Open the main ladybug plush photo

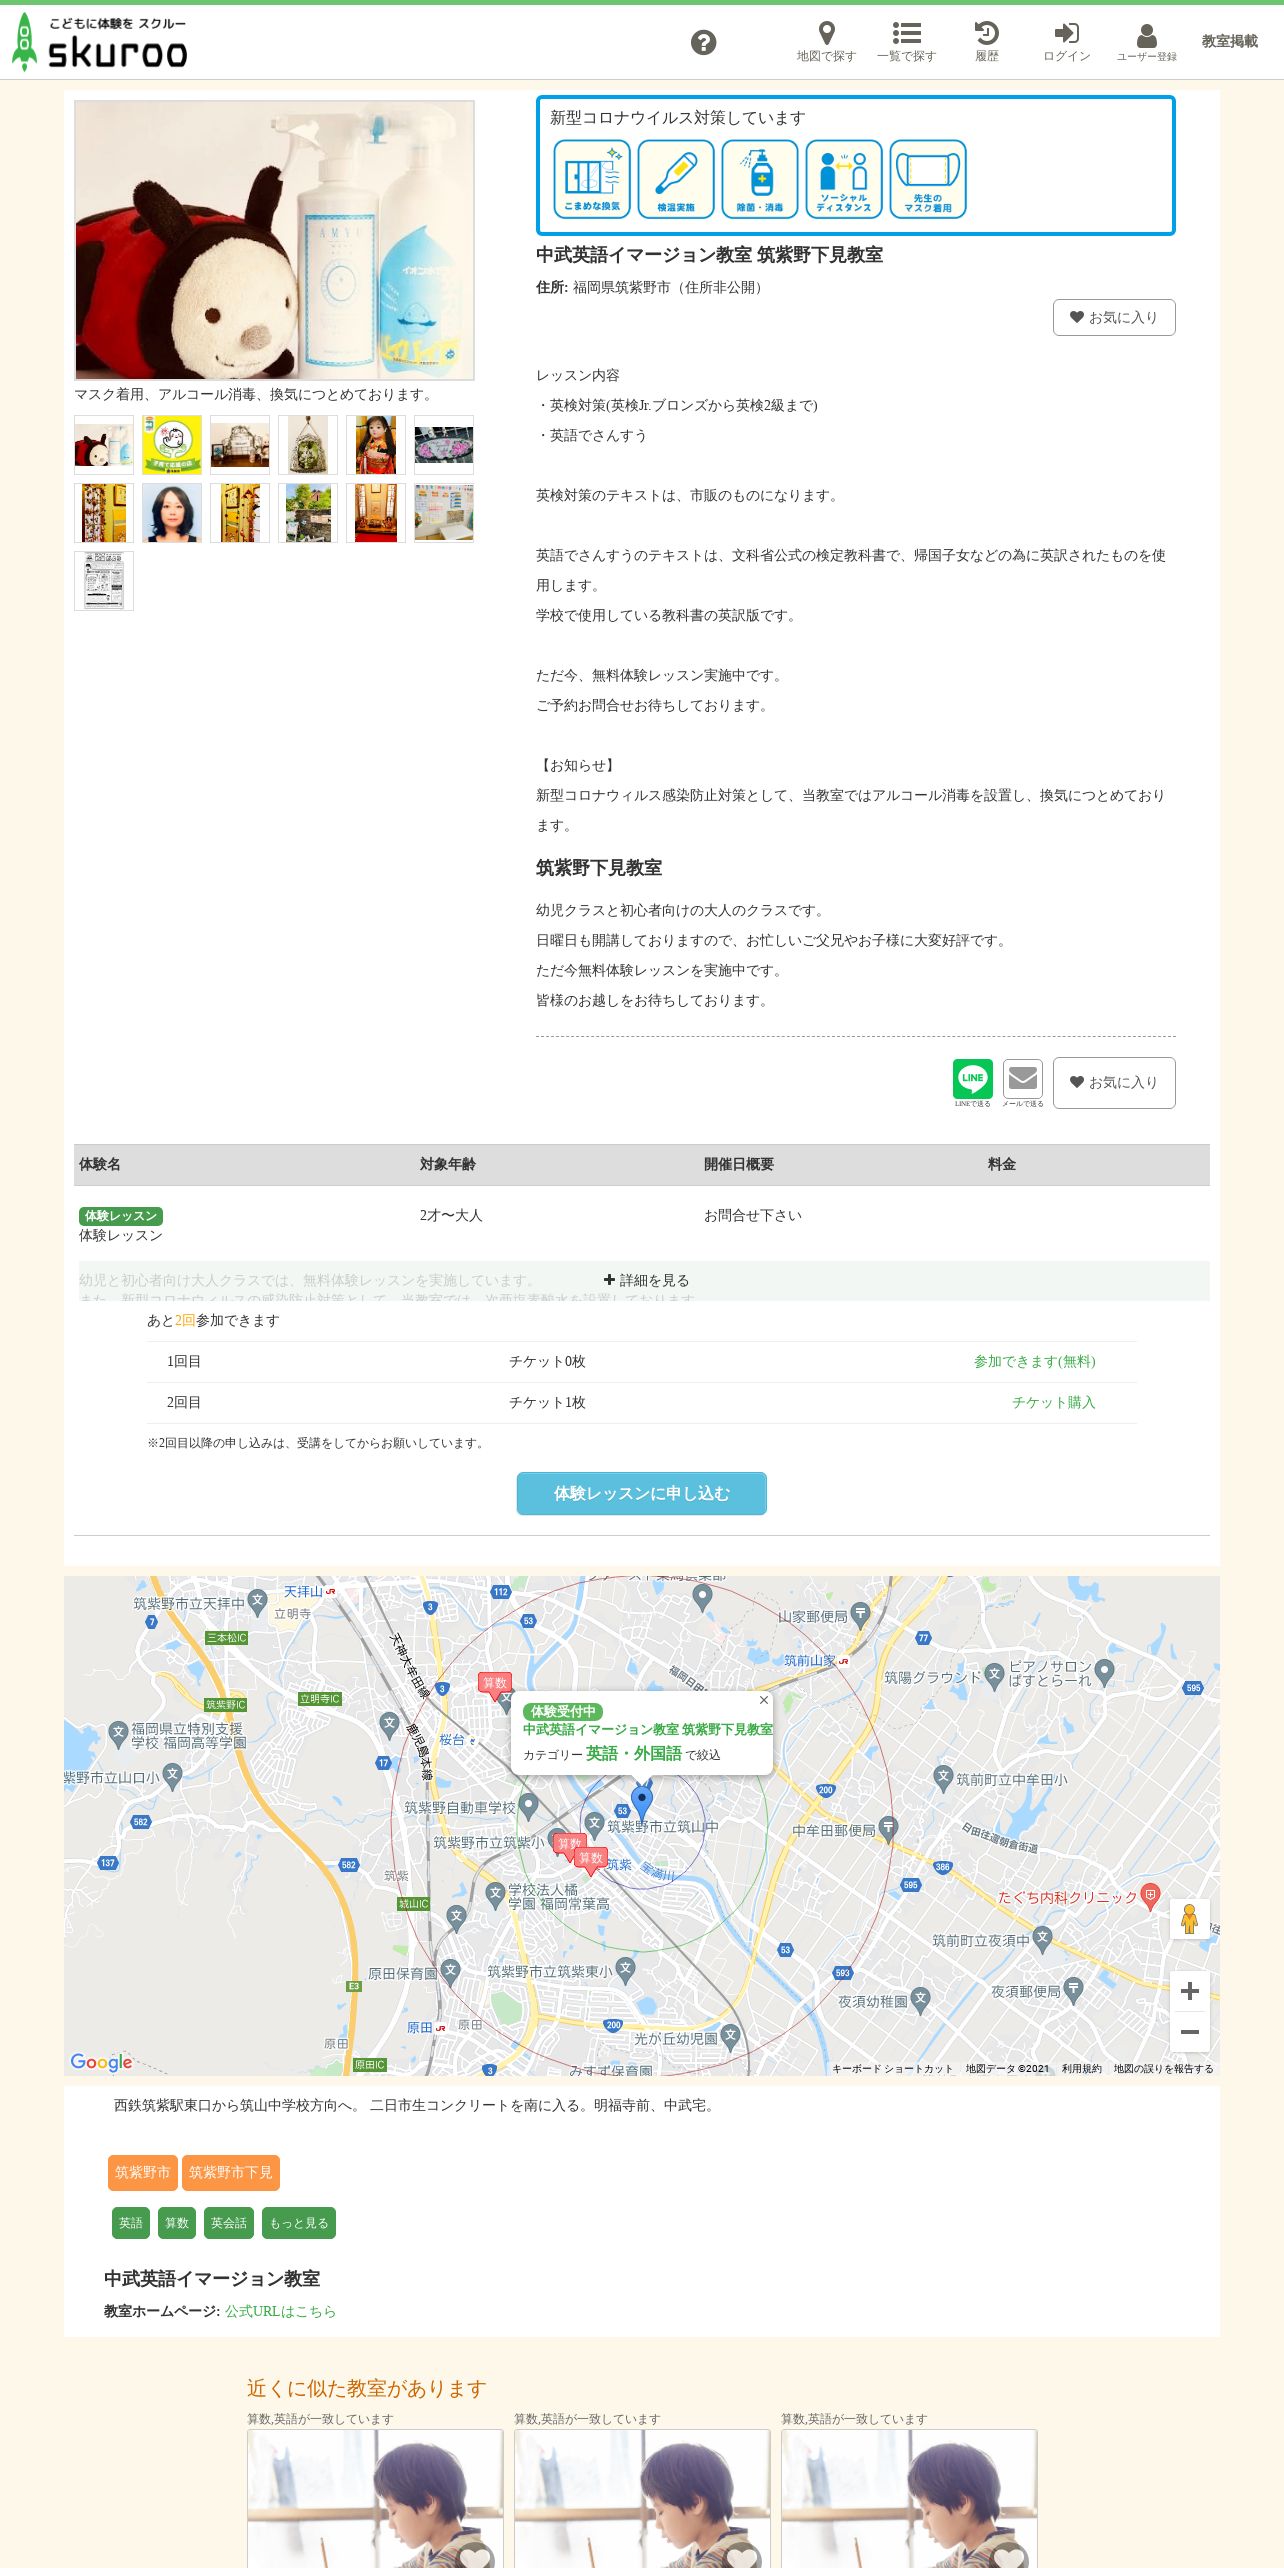click(274, 240)
